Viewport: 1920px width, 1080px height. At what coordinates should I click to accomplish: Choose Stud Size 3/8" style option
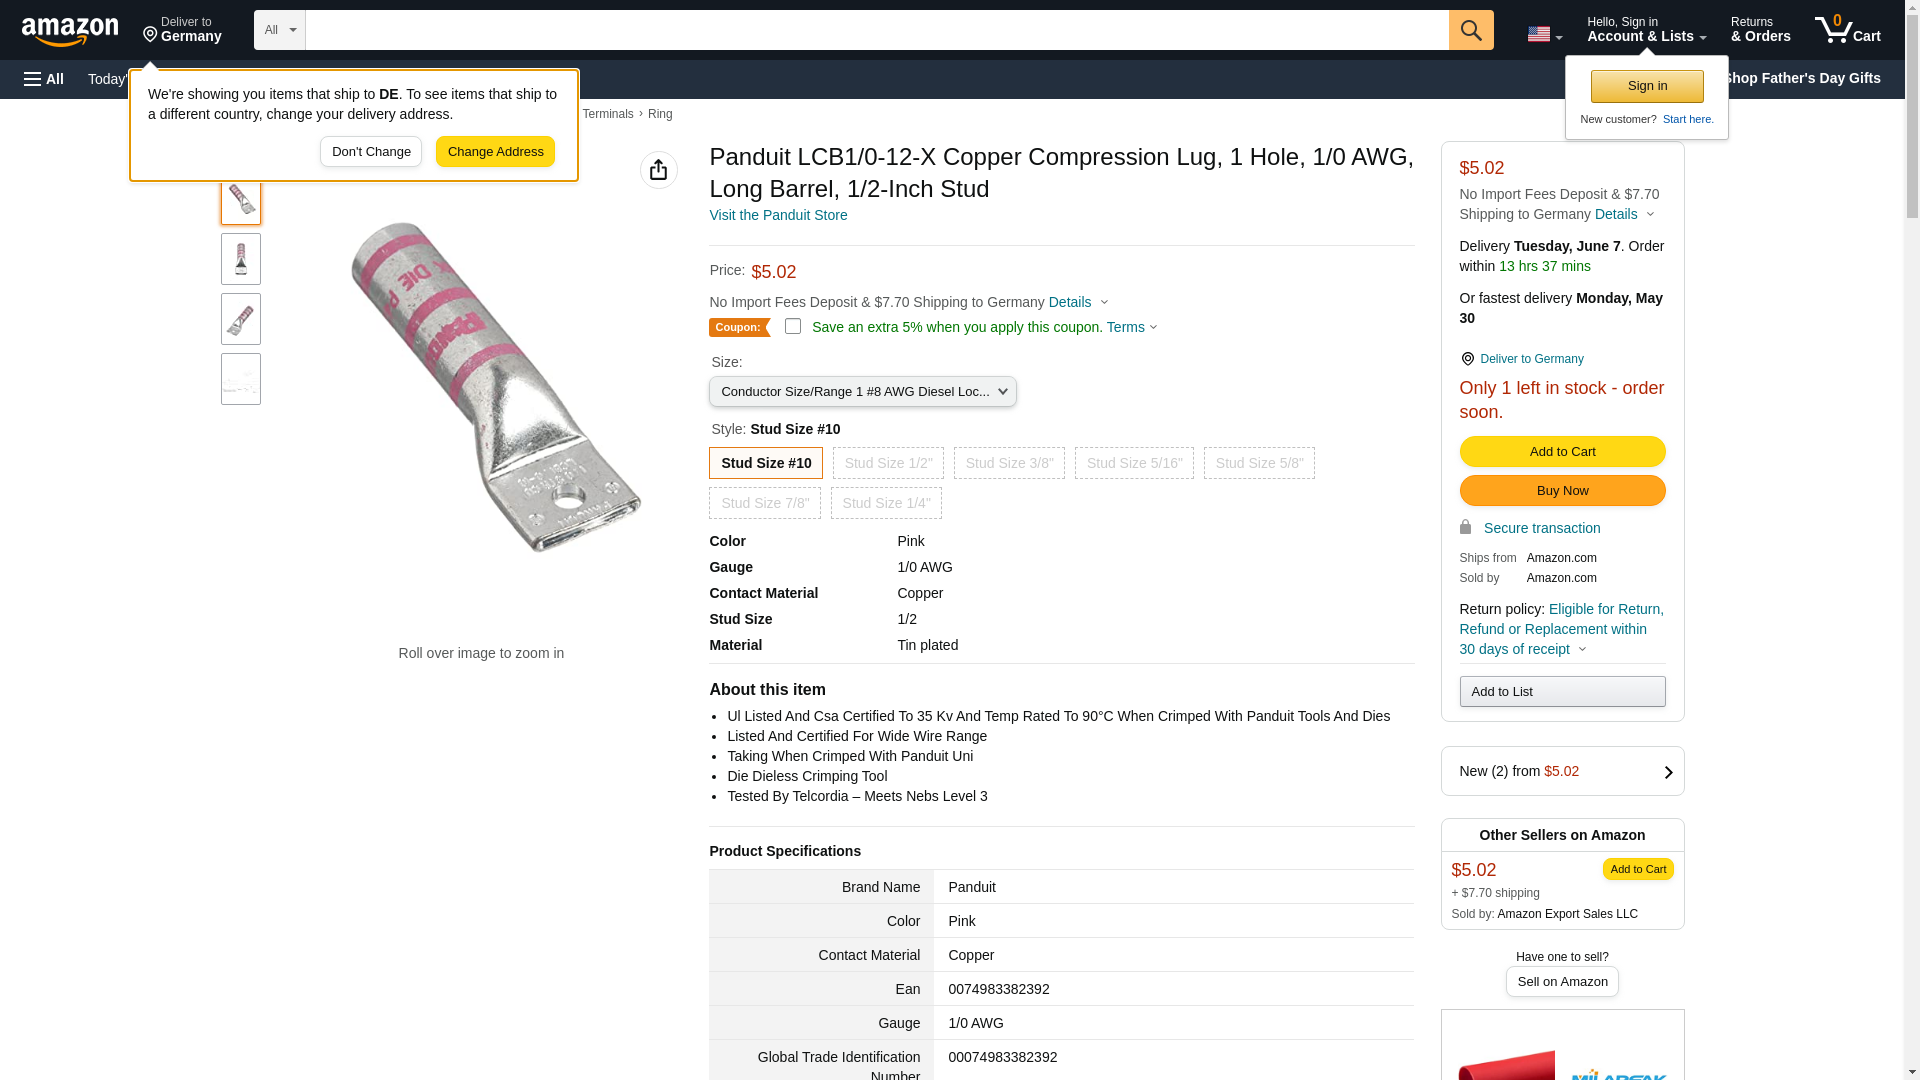coord(1008,463)
